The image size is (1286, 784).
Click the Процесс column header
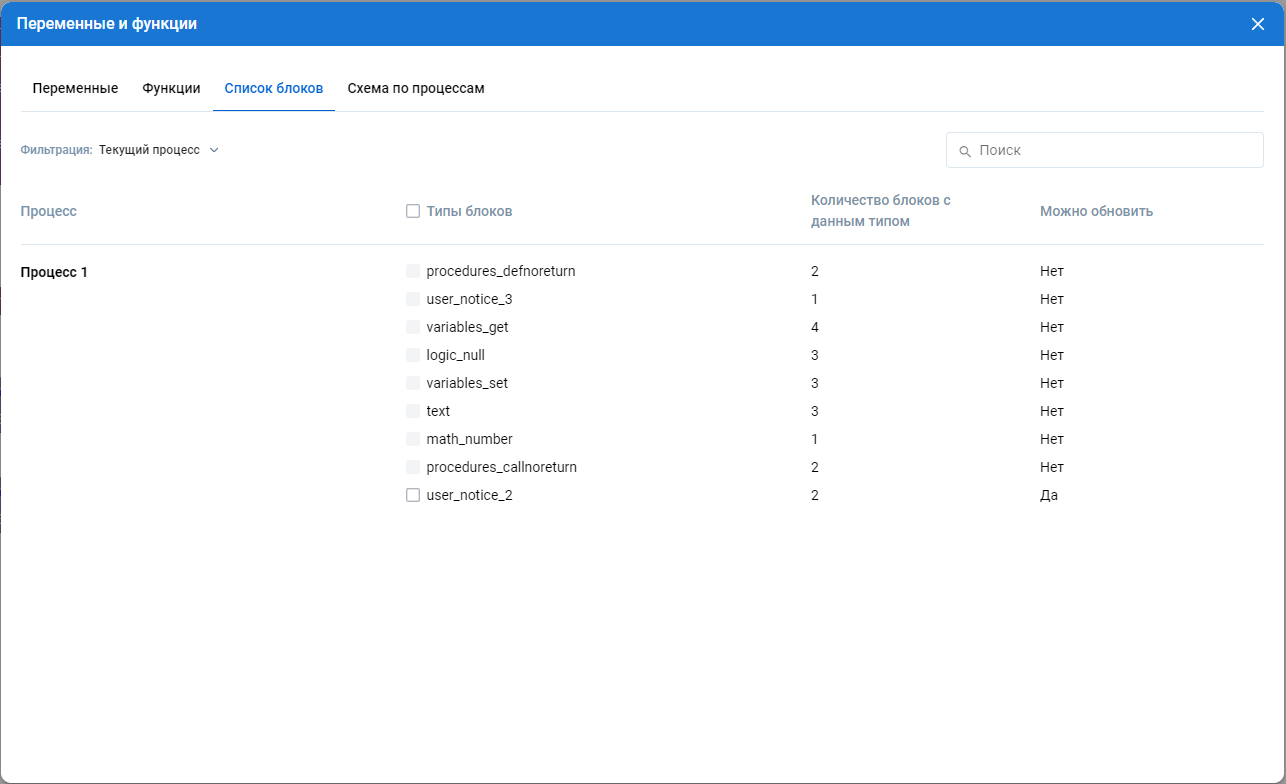click(x=49, y=211)
